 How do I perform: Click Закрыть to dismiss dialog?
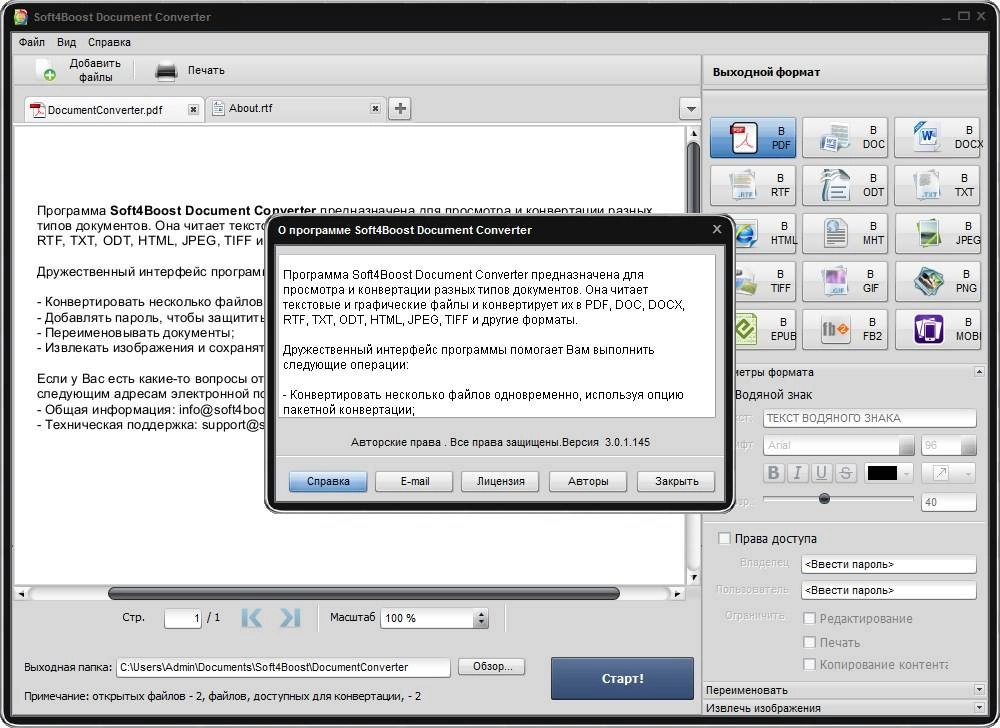point(676,481)
